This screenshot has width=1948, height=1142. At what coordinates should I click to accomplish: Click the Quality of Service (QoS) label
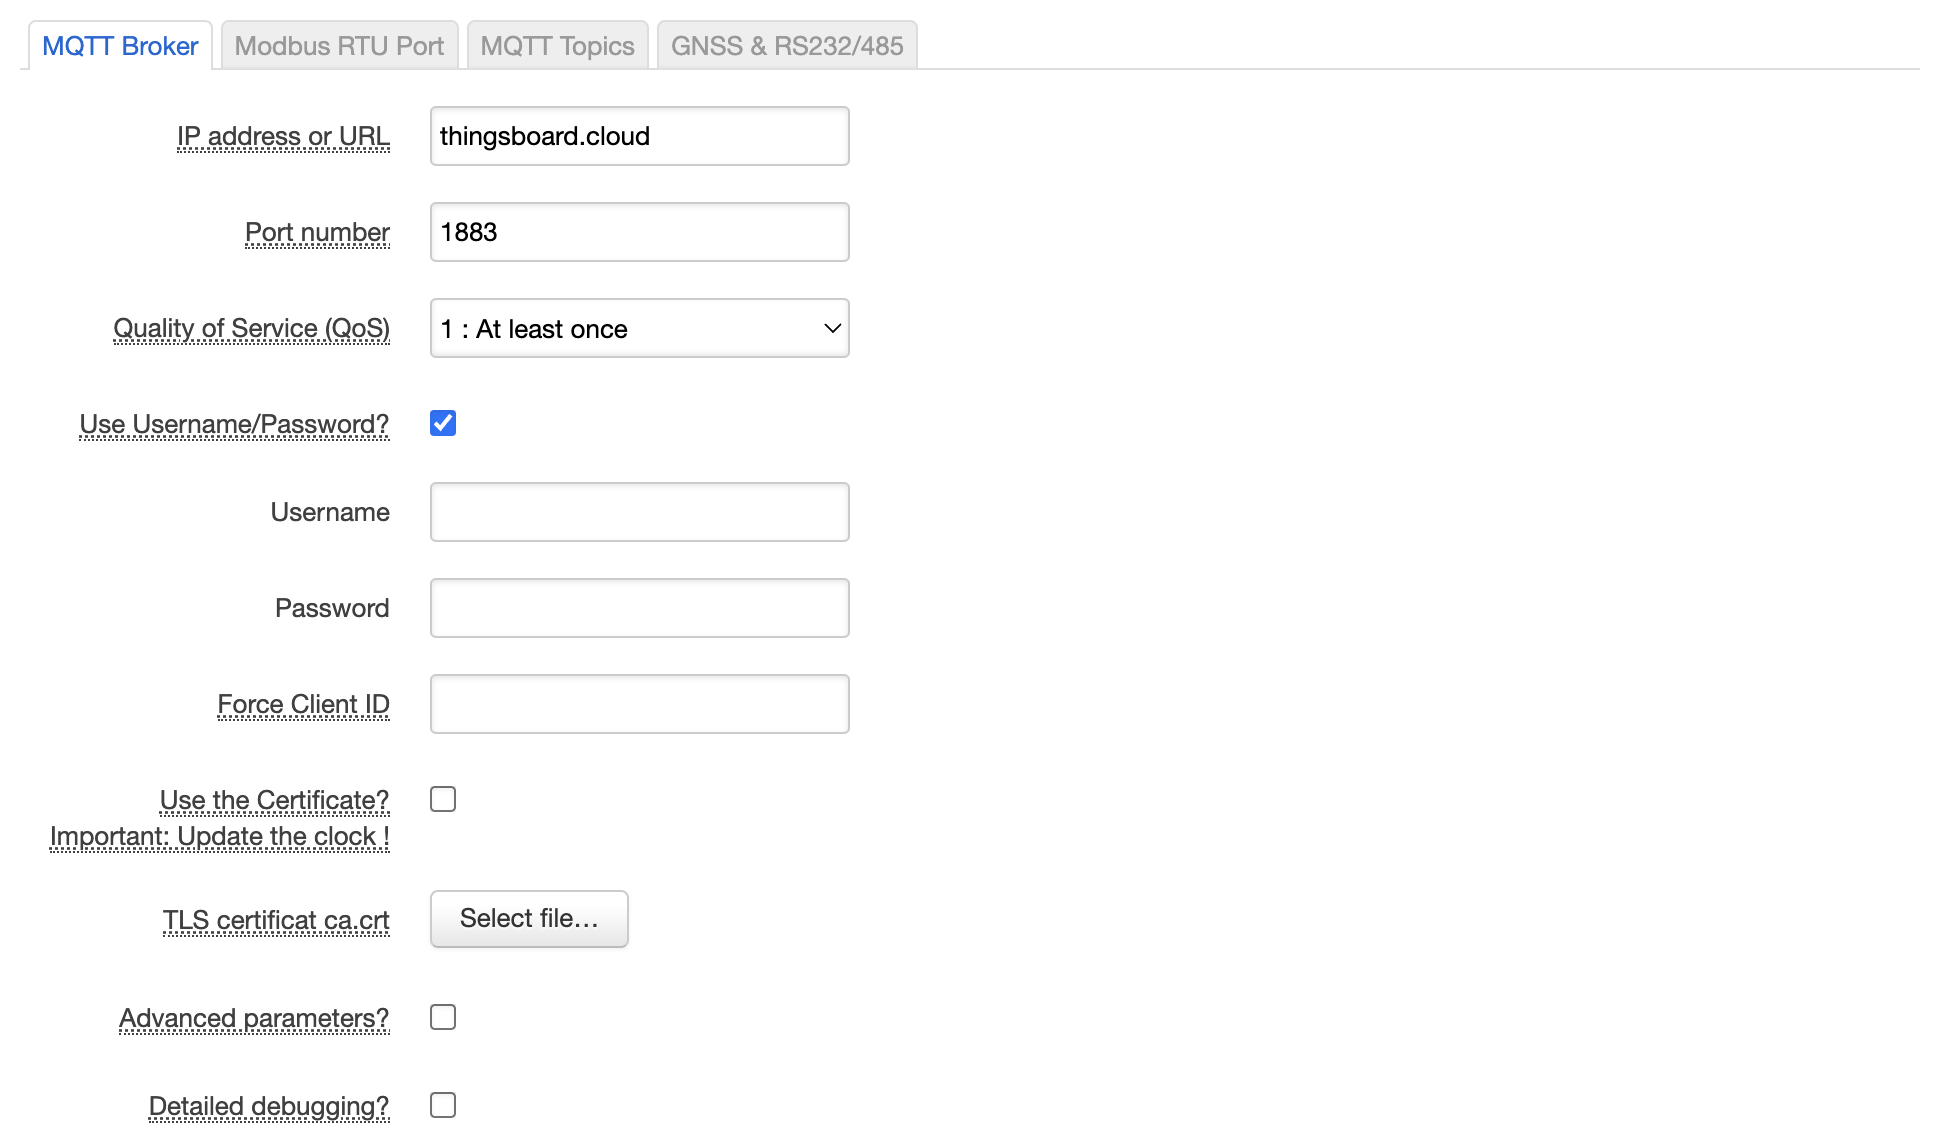(251, 328)
